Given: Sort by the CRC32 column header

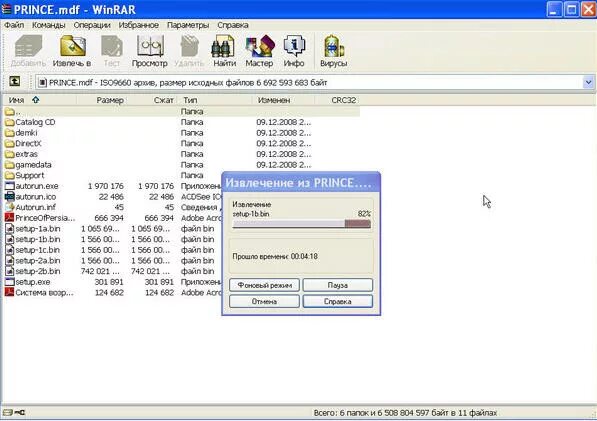Looking at the screenshot, I should coord(337,100).
